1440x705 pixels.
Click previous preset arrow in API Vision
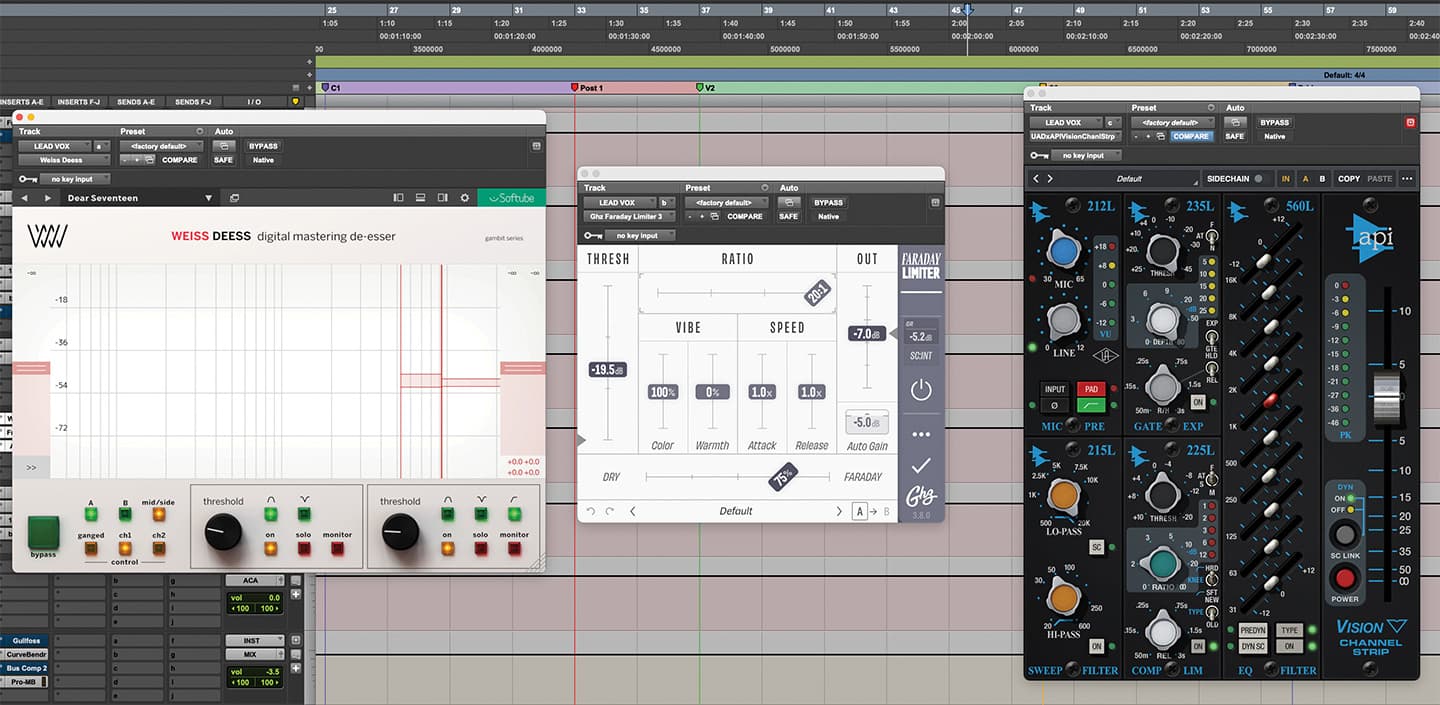click(x=1036, y=179)
